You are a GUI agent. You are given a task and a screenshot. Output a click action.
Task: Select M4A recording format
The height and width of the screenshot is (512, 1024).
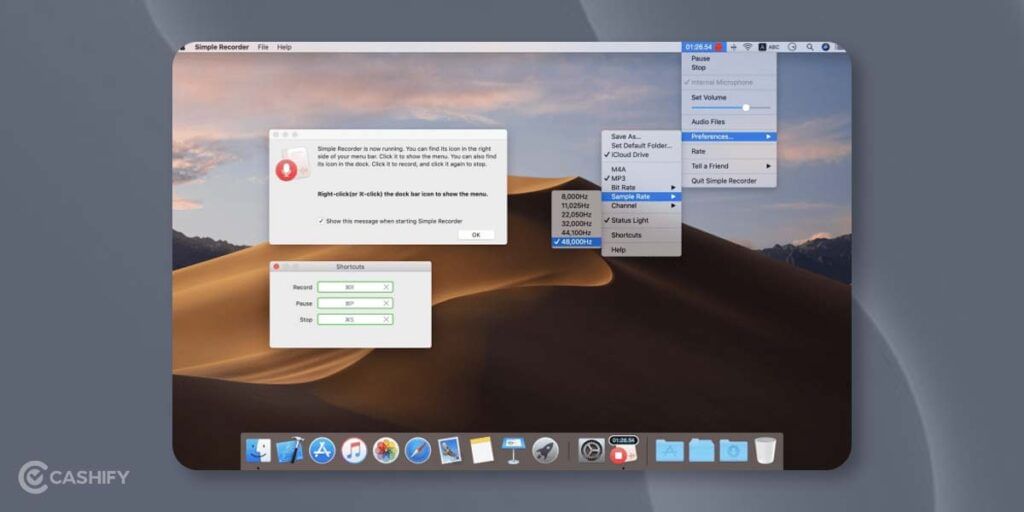pyautogui.click(x=641, y=169)
